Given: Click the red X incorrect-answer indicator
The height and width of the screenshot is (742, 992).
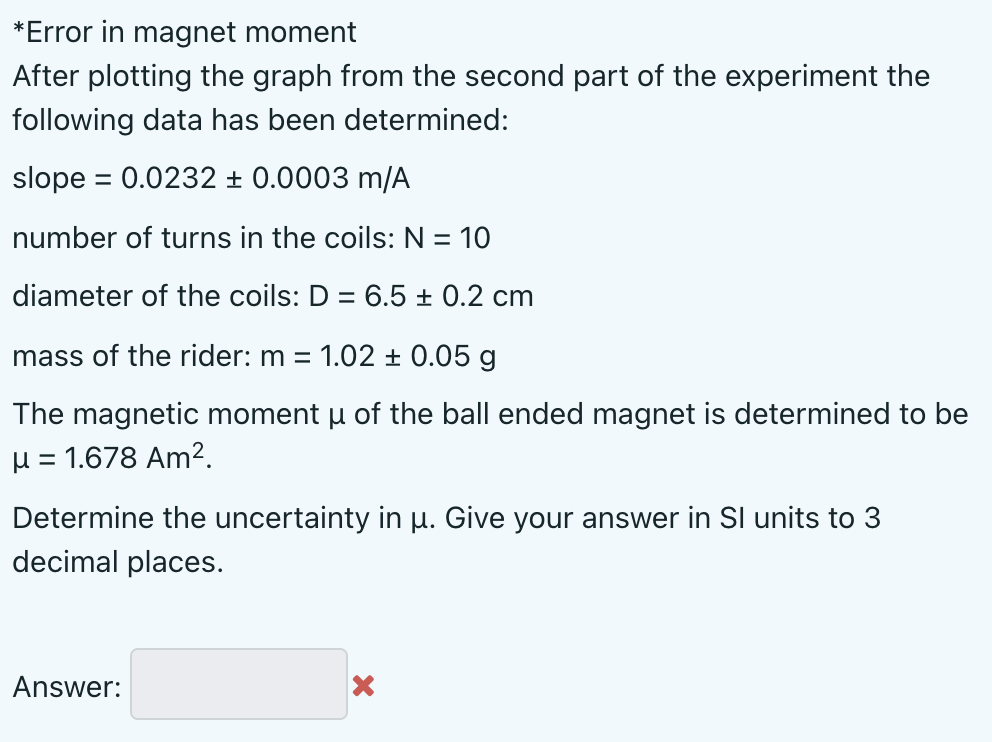Looking at the screenshot, I should click(362, 686).
